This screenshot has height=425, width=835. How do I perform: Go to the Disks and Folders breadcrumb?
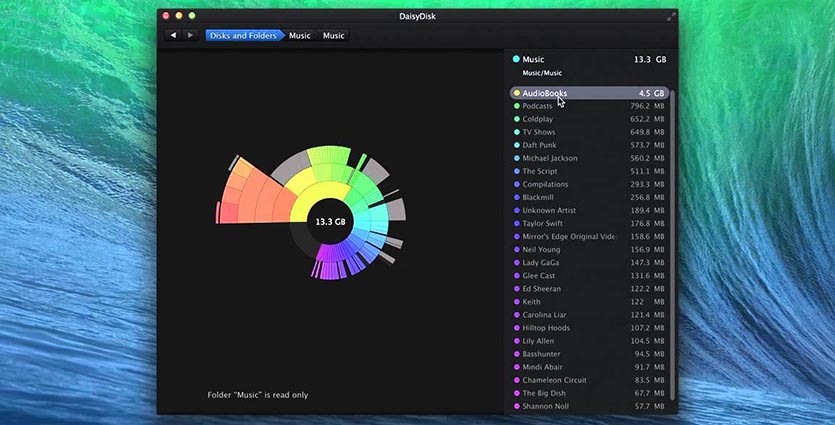[243, 36]
